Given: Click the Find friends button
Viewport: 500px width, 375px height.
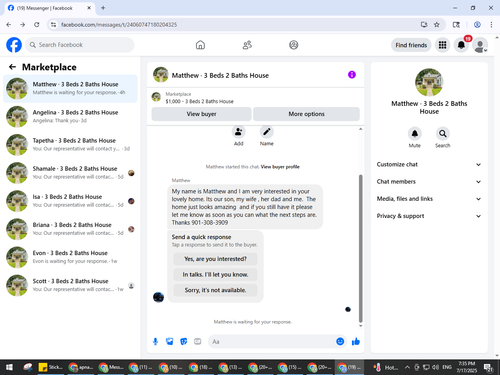Looking at the screenshot, I should point(411,45).
